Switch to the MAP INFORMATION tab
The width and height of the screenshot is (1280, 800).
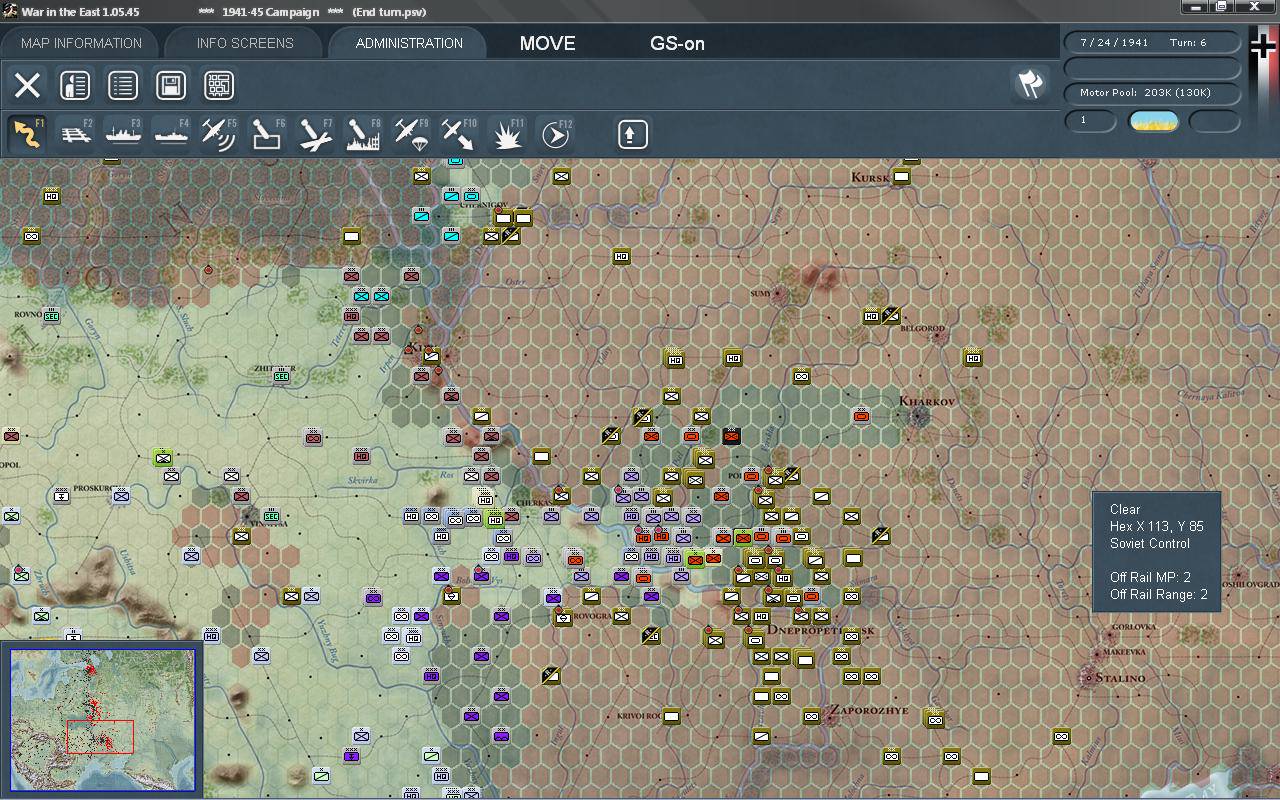tap(81, 43)
